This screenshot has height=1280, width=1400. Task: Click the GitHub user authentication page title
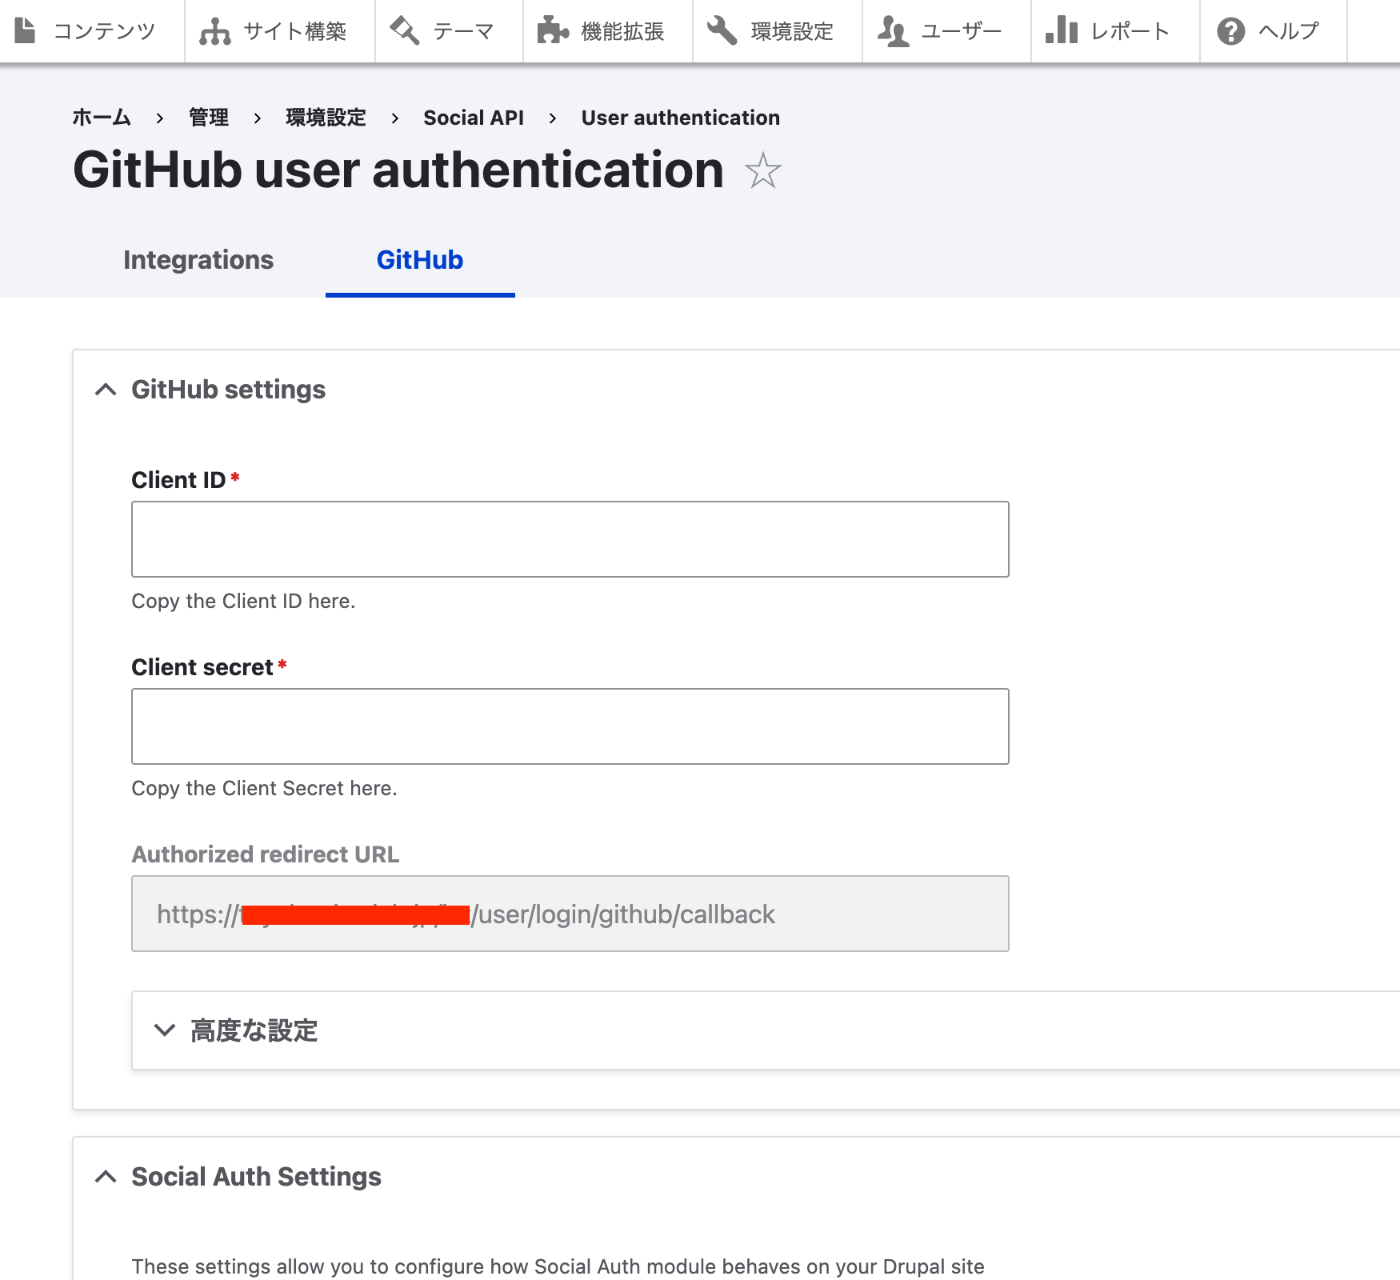coord(398,170)
